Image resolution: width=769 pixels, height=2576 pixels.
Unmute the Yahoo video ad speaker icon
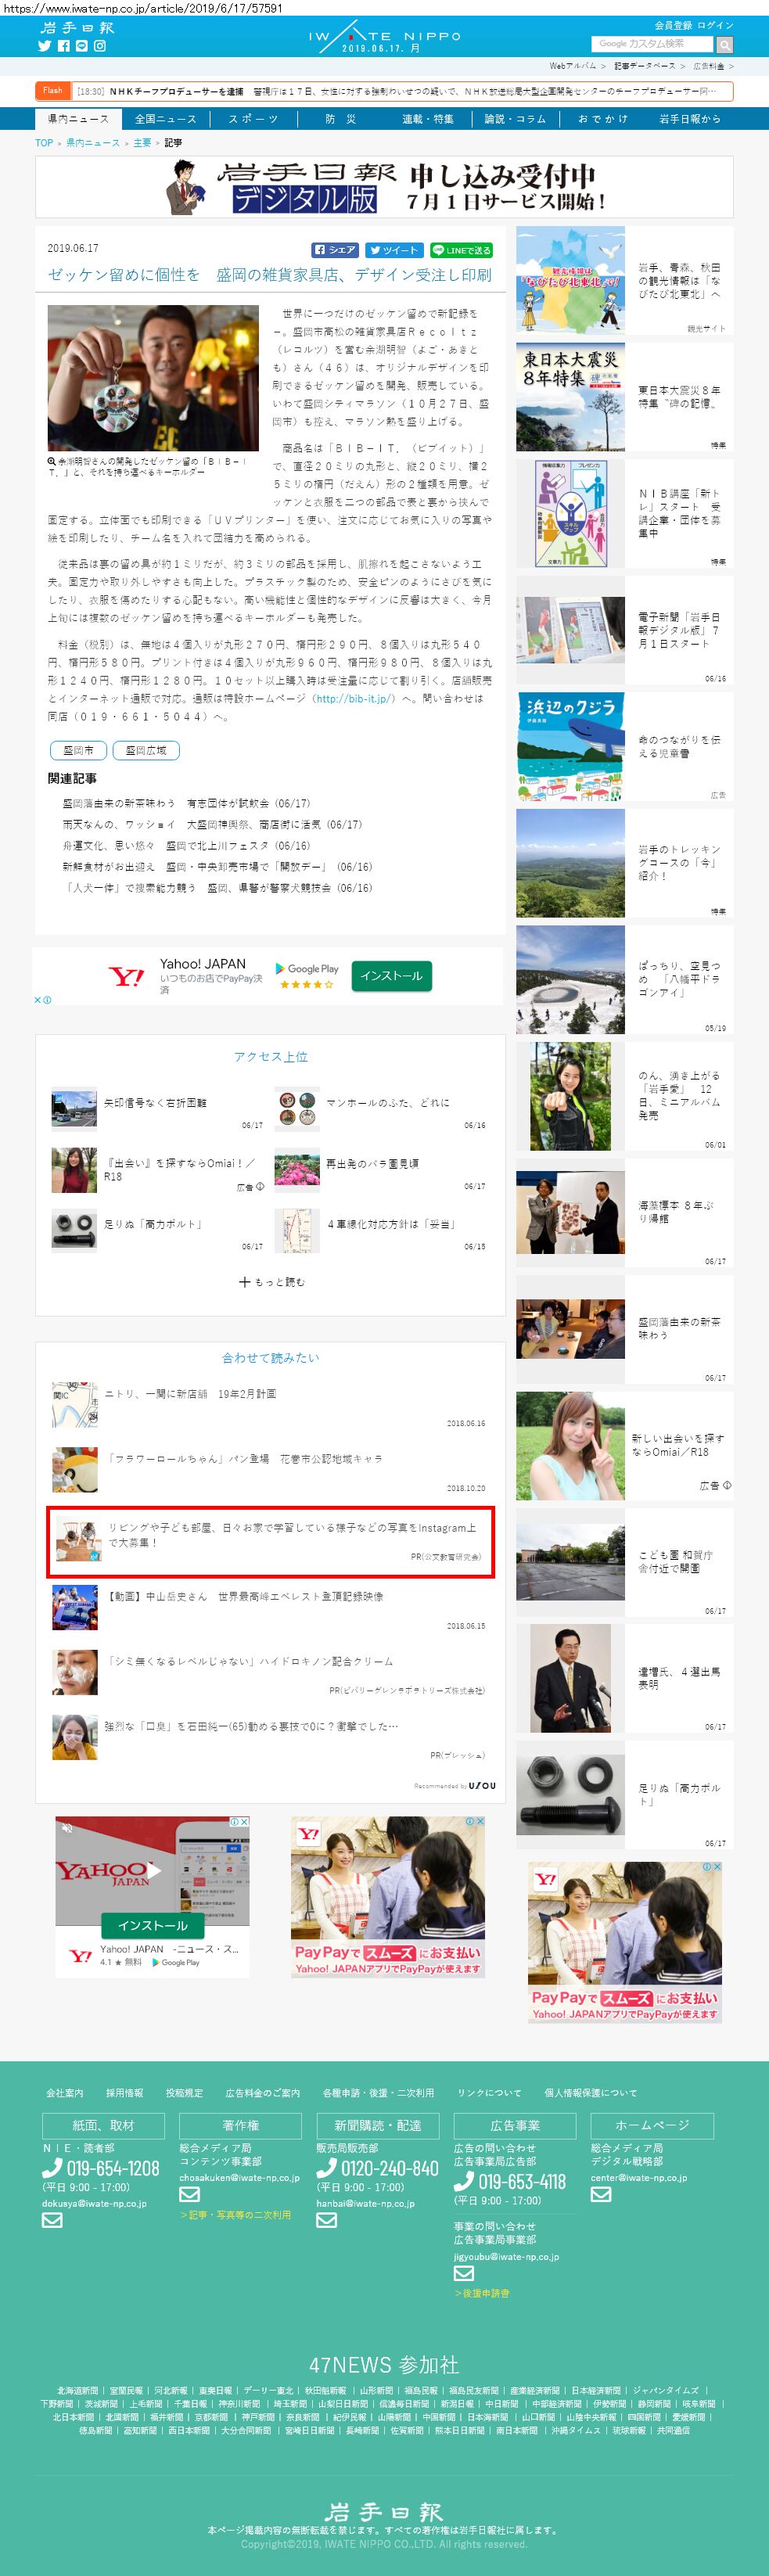(x=69, y=1828)
